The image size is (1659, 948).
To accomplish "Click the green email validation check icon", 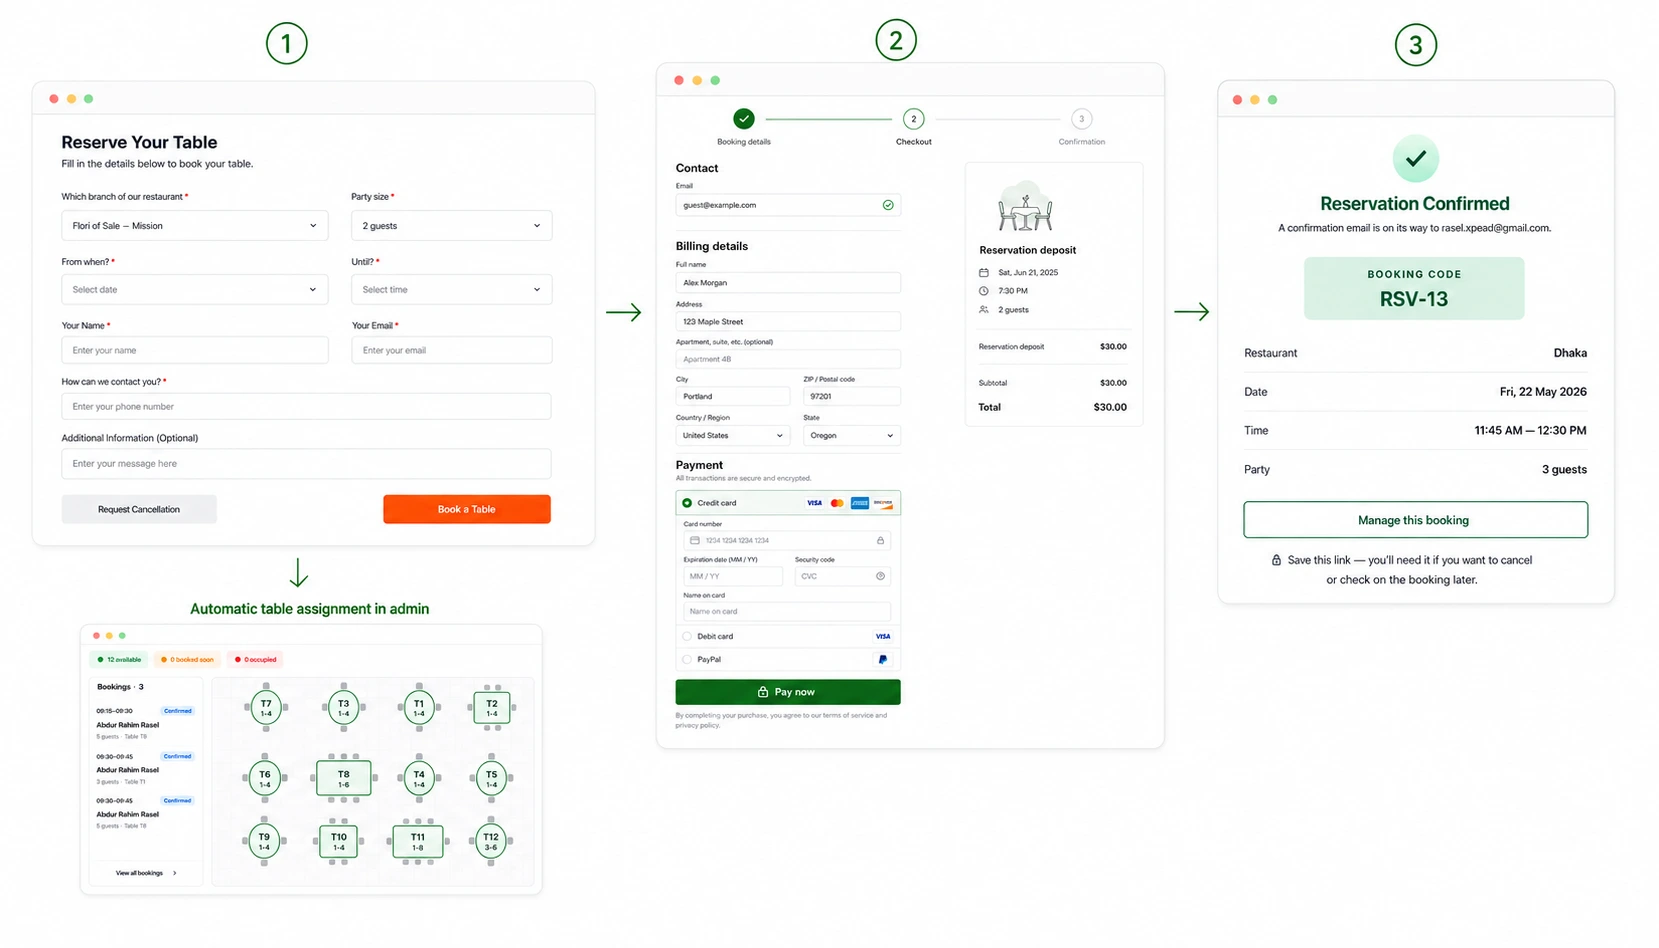I will [x=888, y=205].
